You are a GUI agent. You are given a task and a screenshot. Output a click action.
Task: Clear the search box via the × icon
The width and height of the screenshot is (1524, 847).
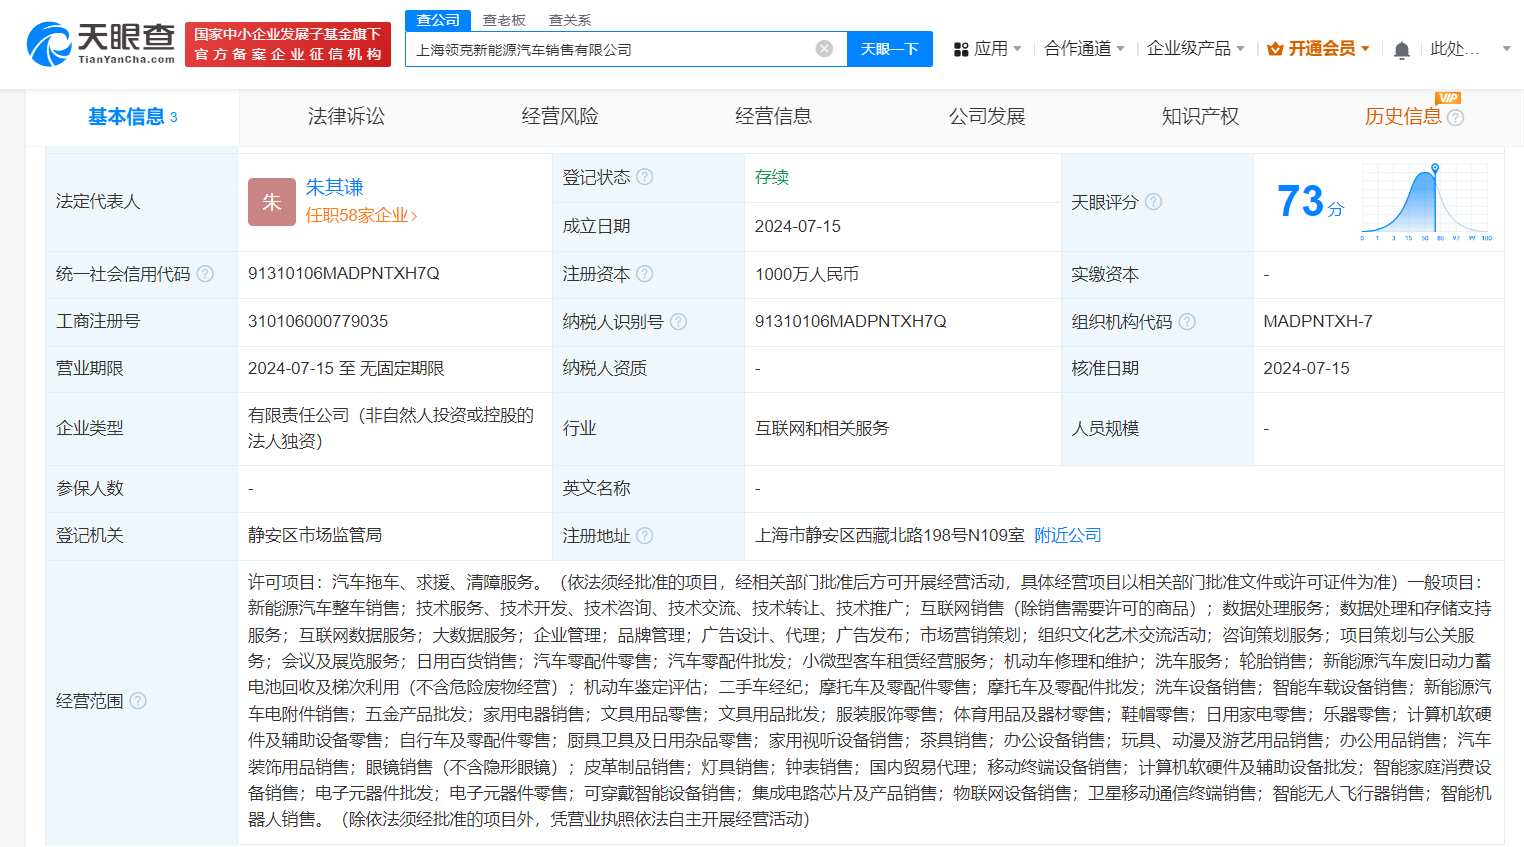point(823,48)
